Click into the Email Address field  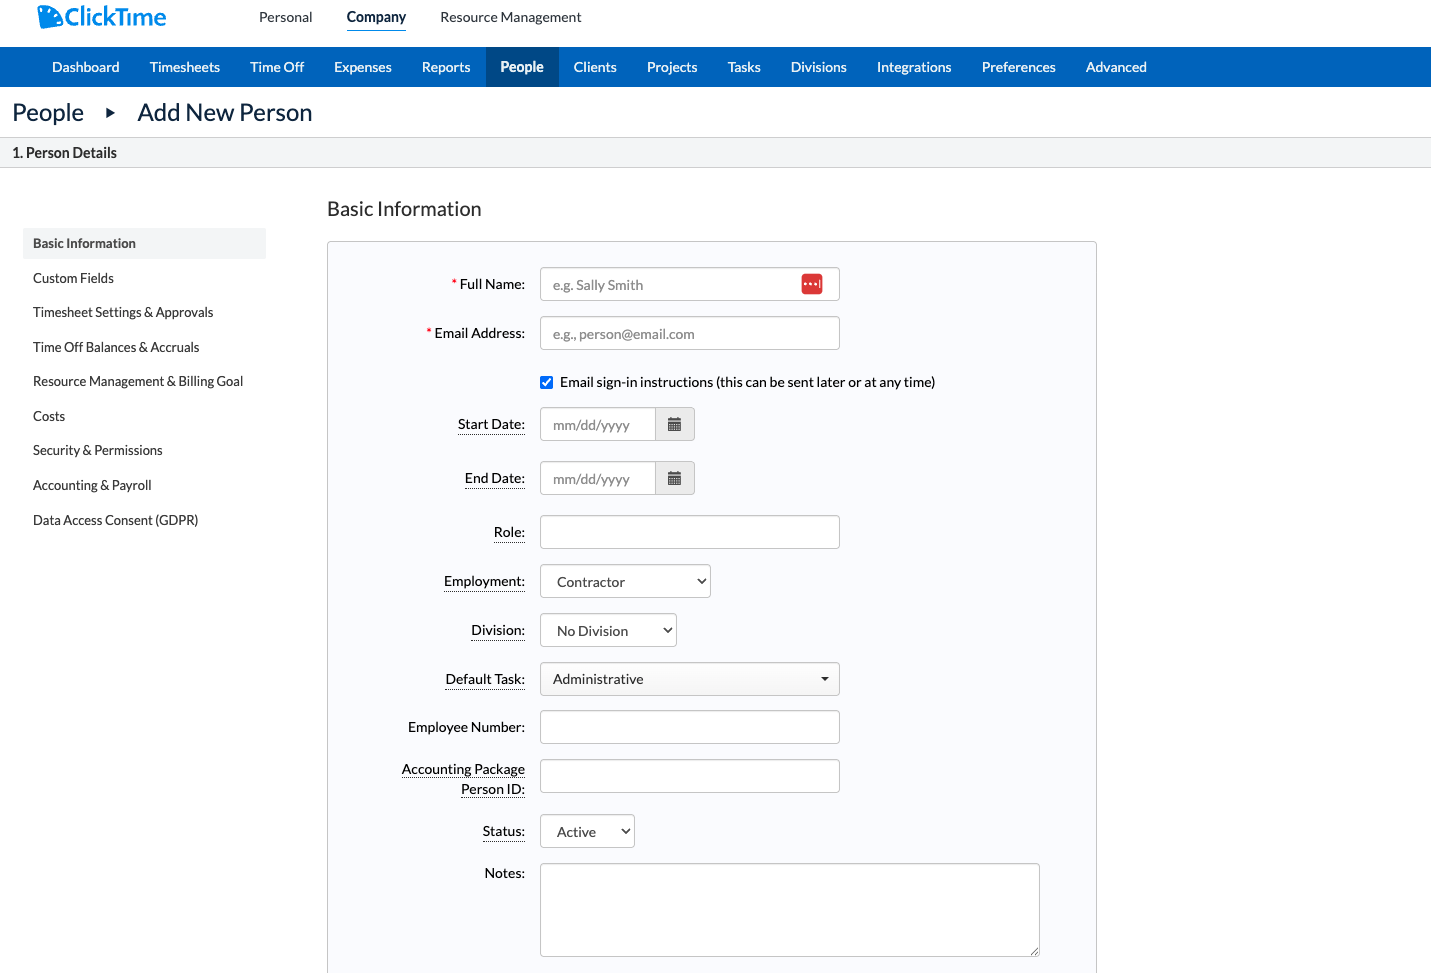pyautogui.click(x=690, y=333)
